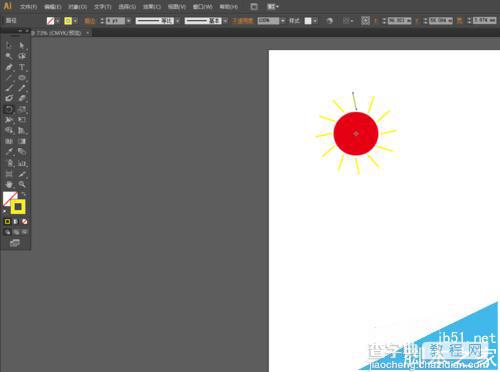
Task: Select the Line Segment tool
Action: point(9,78)
